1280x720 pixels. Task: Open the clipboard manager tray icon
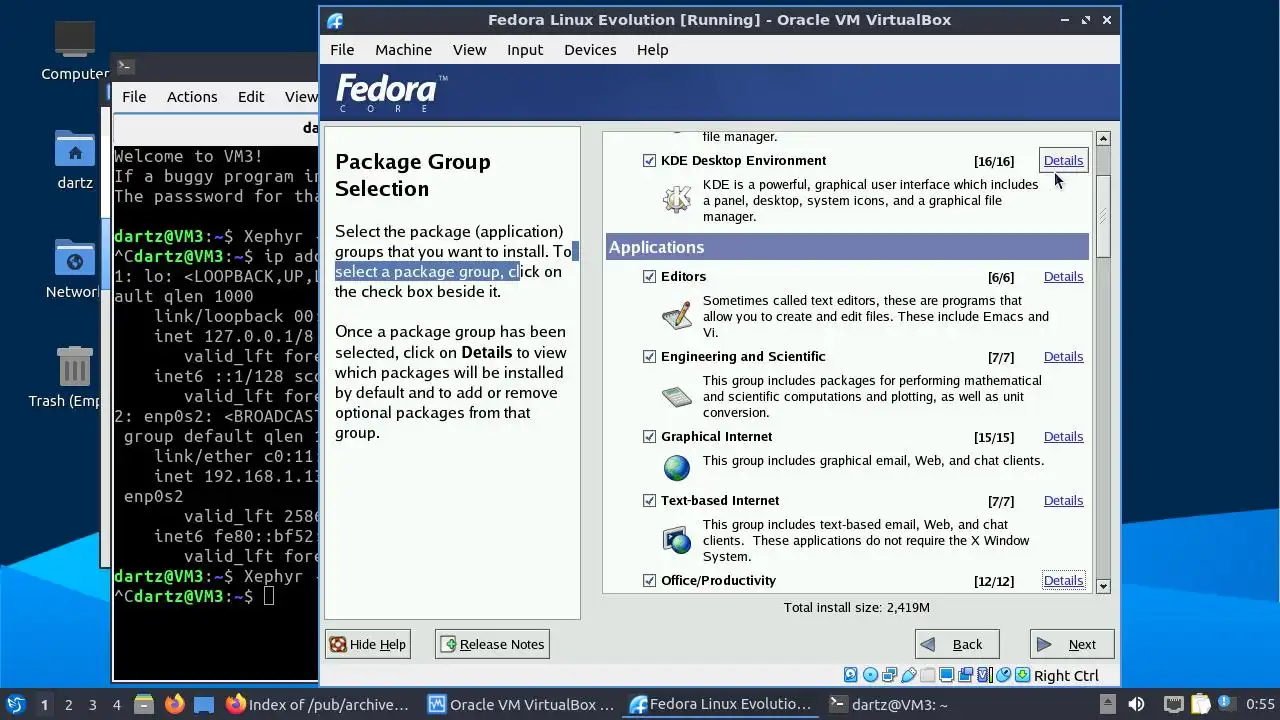pos(1201,704)
